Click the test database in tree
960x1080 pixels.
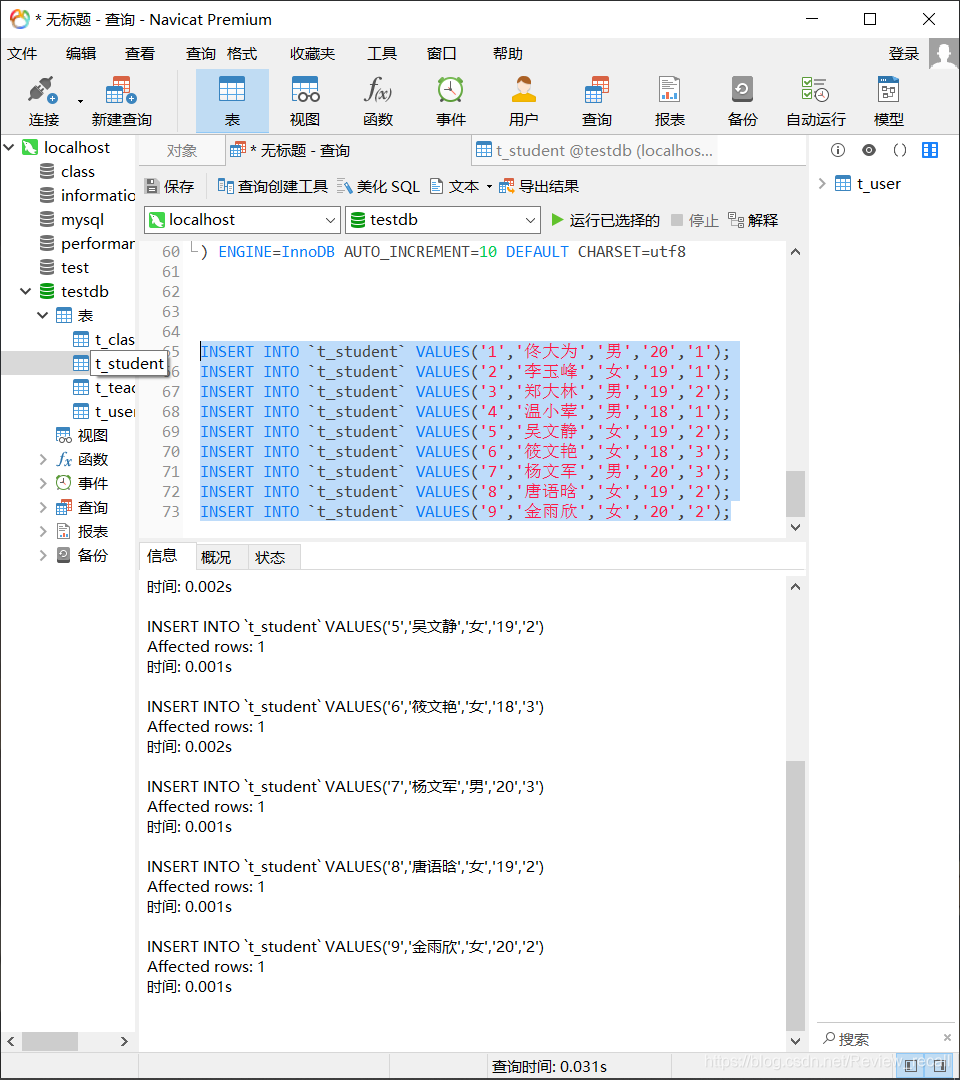click(74, 267)
